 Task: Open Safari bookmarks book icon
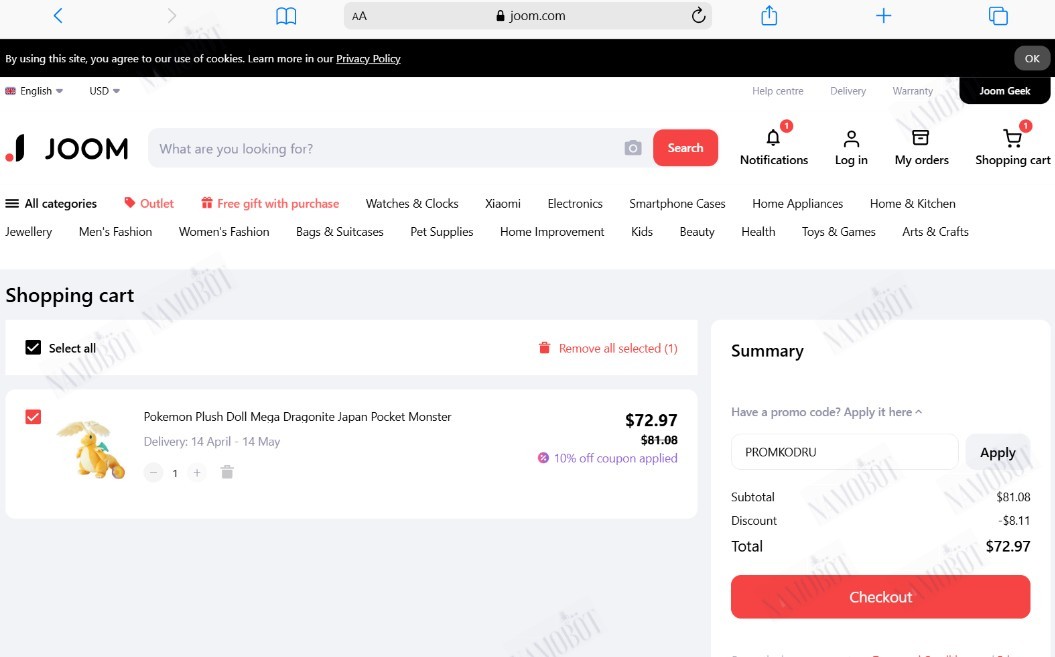[x=286, y=15]
